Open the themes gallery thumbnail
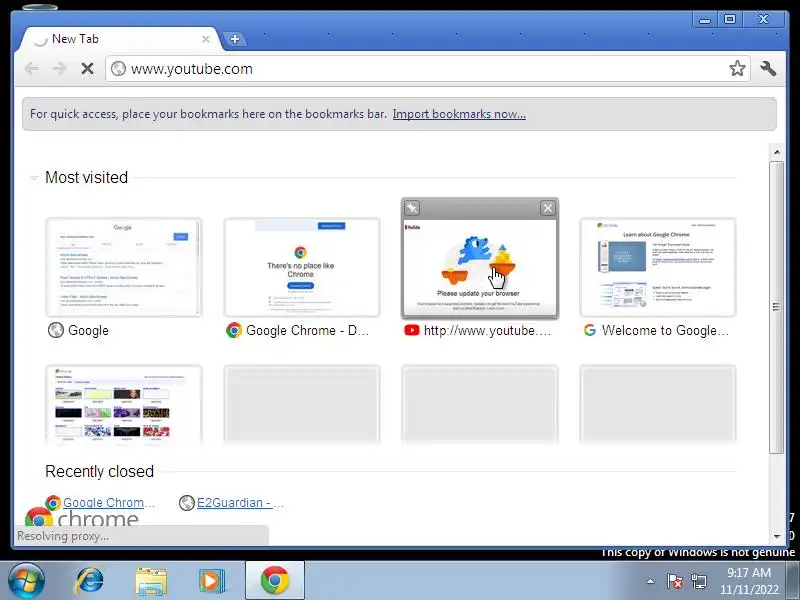The image size is (800, 600). (x=124, y=404)
